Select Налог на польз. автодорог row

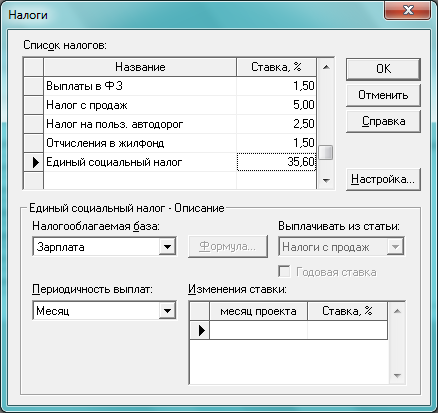coord(170,124)
